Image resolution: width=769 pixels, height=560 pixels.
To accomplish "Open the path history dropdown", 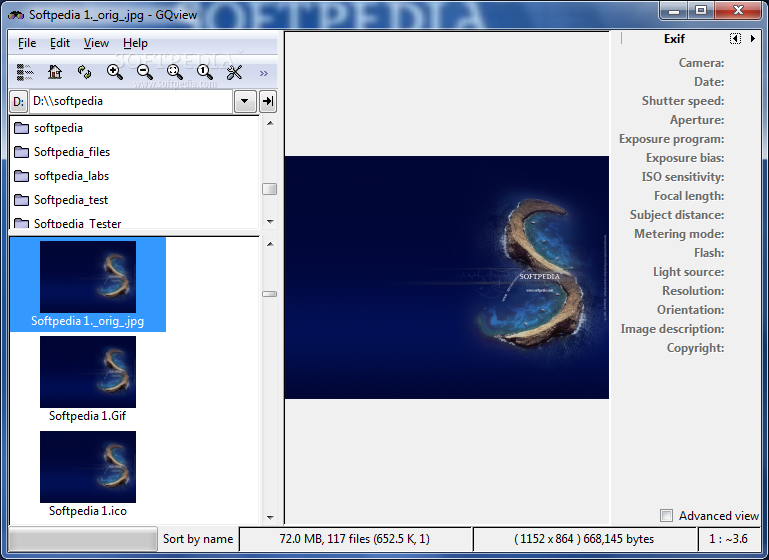I will [245, 102].
